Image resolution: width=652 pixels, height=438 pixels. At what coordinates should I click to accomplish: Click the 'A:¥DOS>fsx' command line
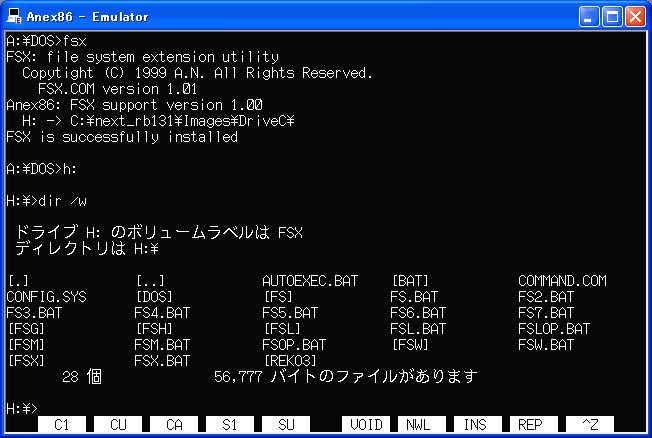pyautogui.click(x=47, y=41)
